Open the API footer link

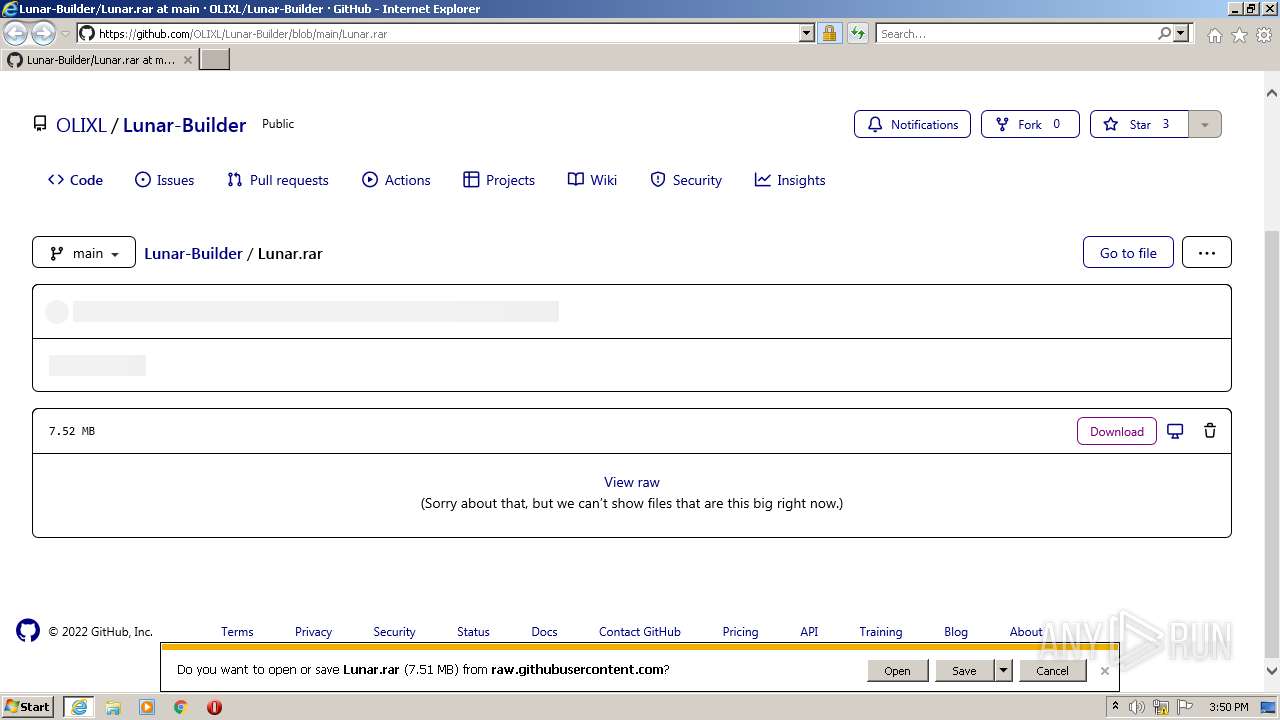(x=809, y=632)
